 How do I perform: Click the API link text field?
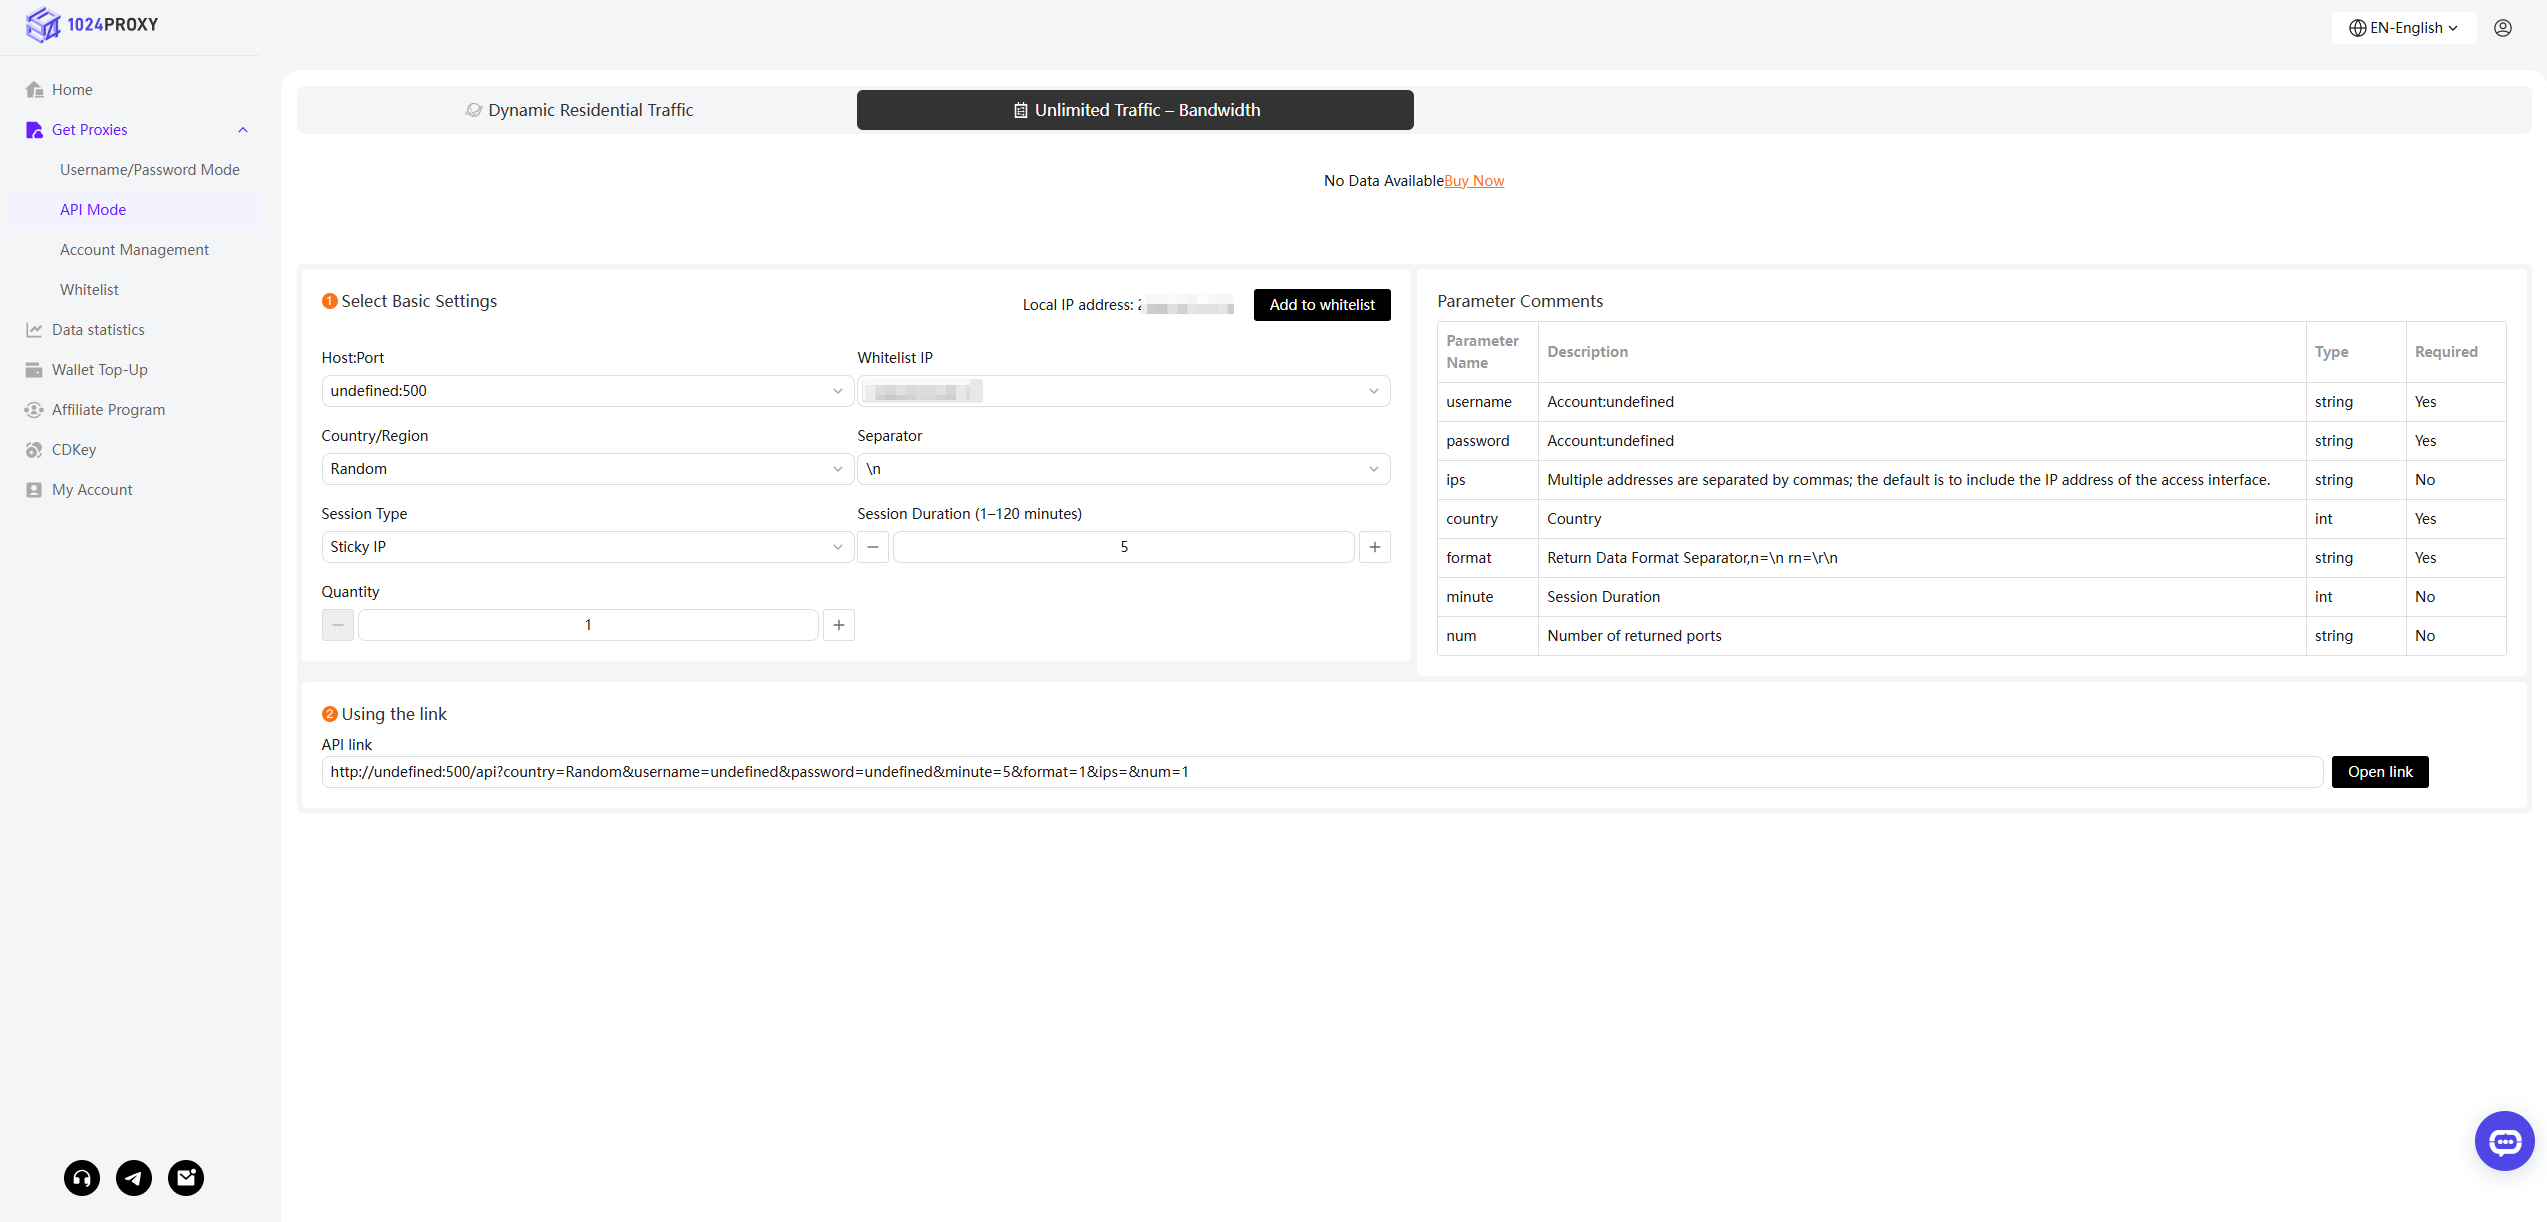tap(1320, 772)
